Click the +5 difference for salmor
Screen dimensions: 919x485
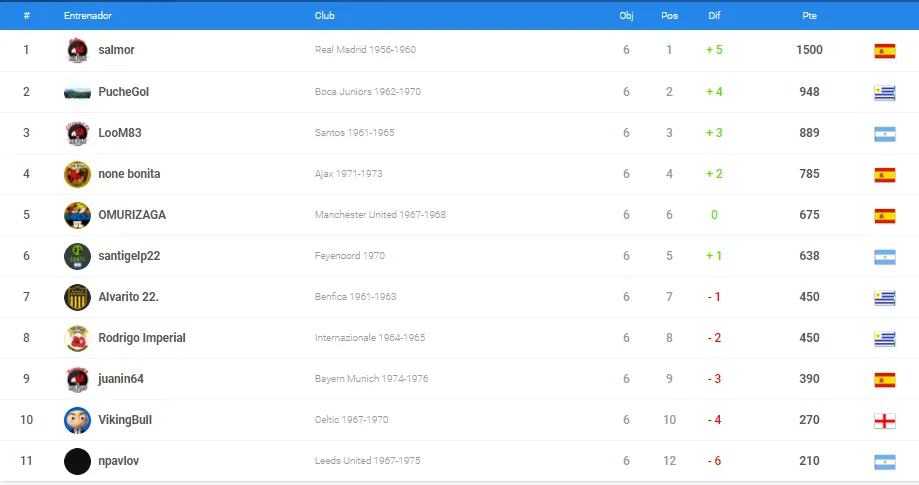pyautogui.click(x=714, y=50)
